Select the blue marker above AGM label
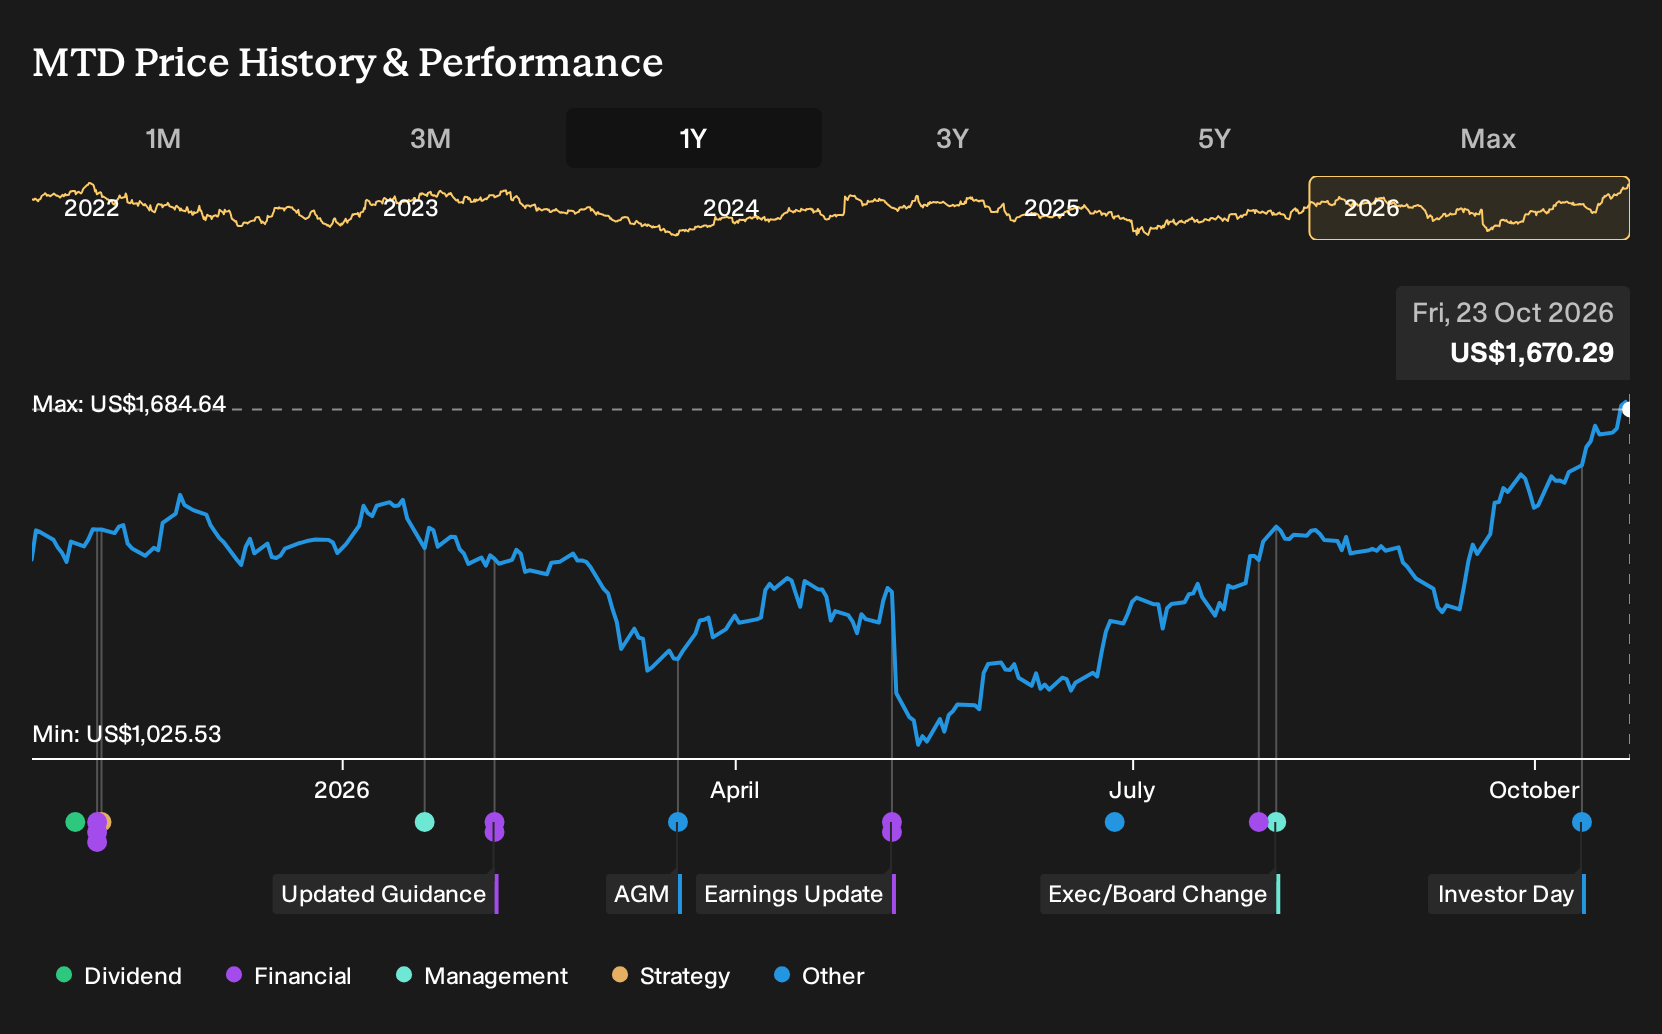 pos(678,822)
